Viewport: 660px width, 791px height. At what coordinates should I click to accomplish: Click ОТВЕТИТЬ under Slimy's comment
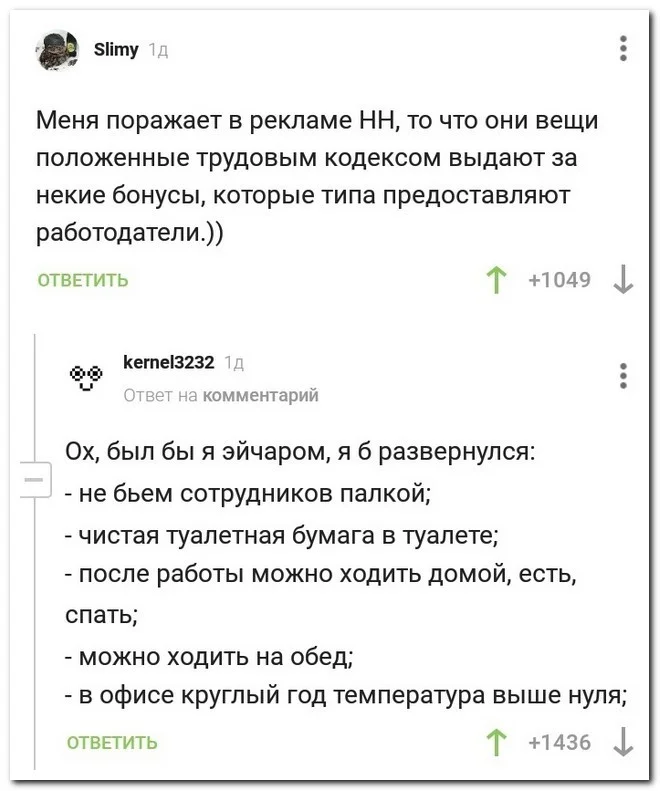pyautogui.click(x=82, y=280)
